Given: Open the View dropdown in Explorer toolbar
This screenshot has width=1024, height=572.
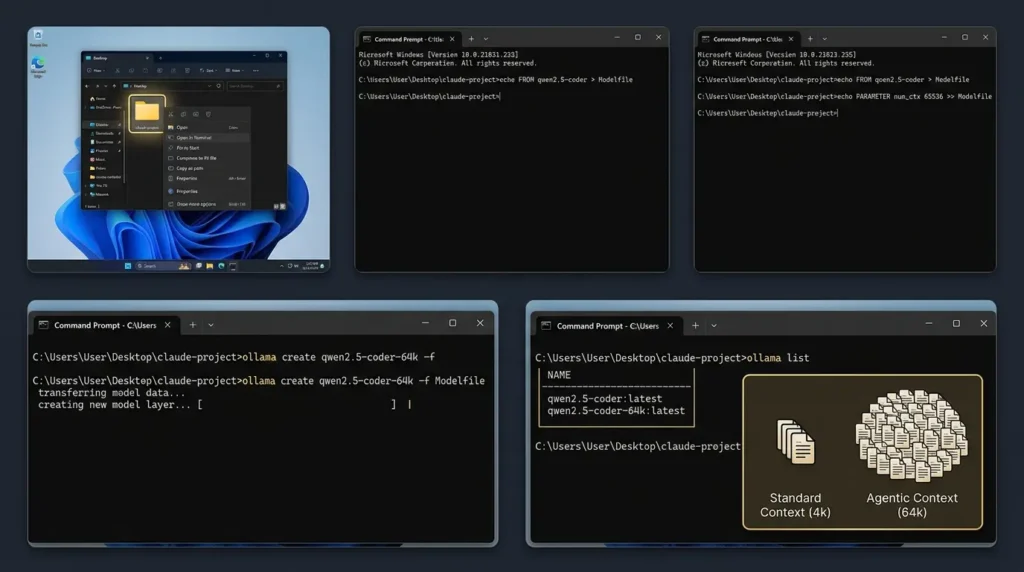Looking at the screenshot, I should point(235,71).
